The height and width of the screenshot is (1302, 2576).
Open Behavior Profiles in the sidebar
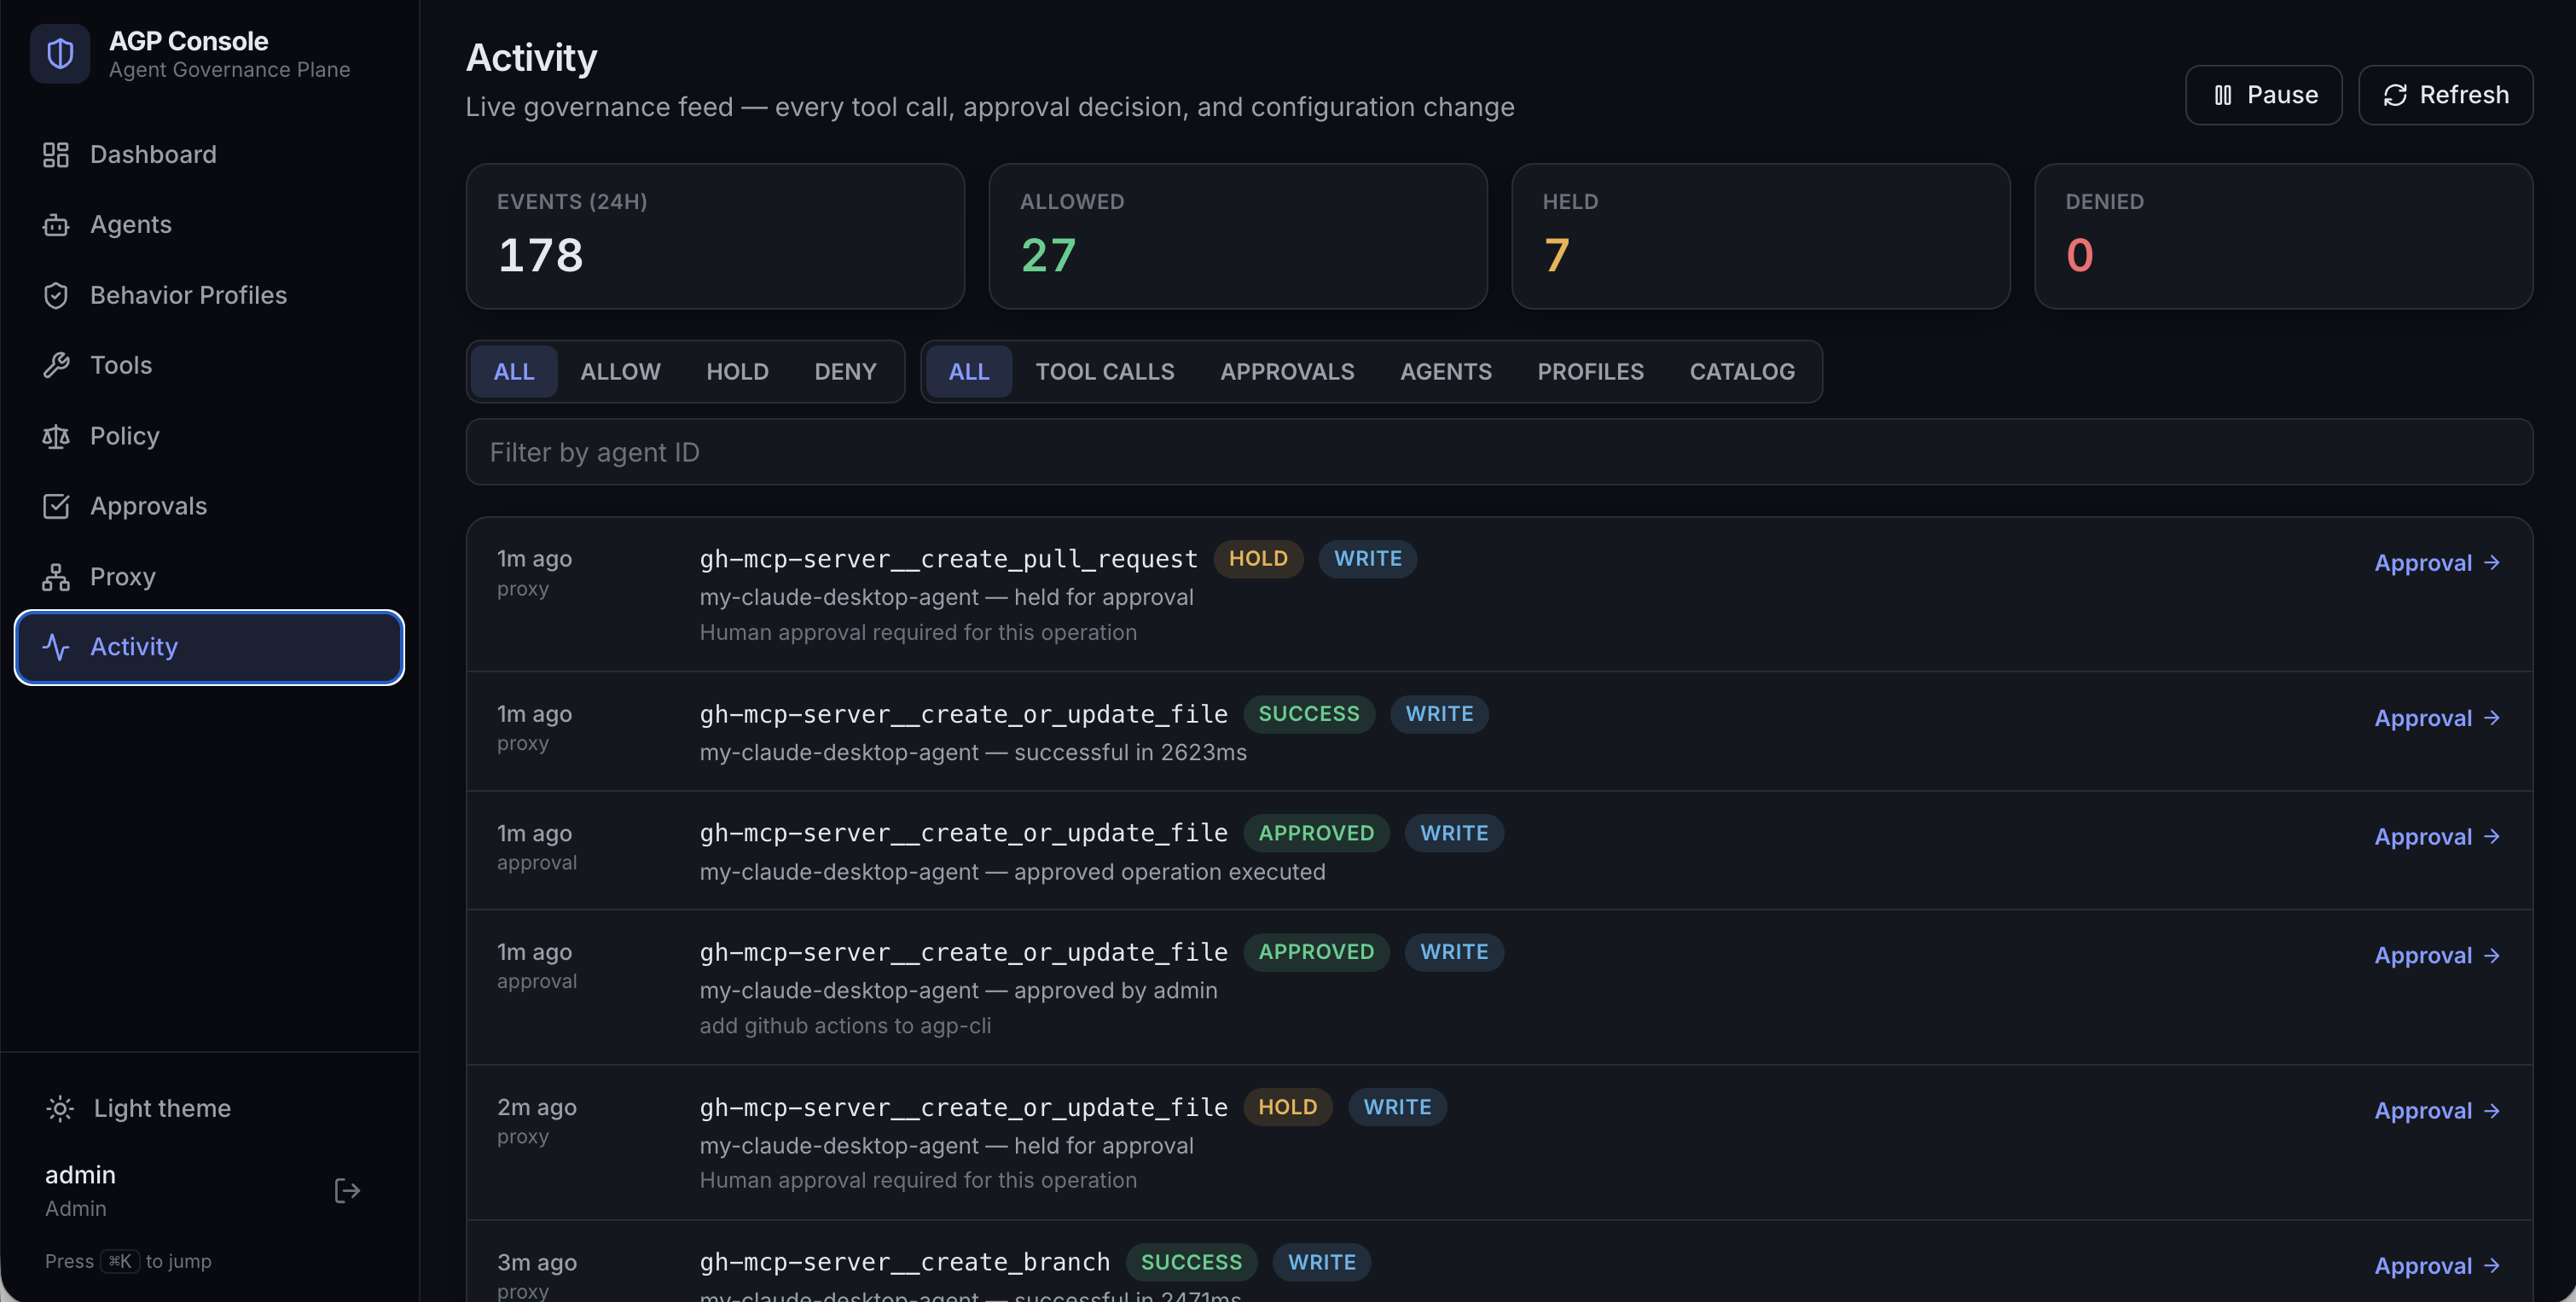pos(209,295)
